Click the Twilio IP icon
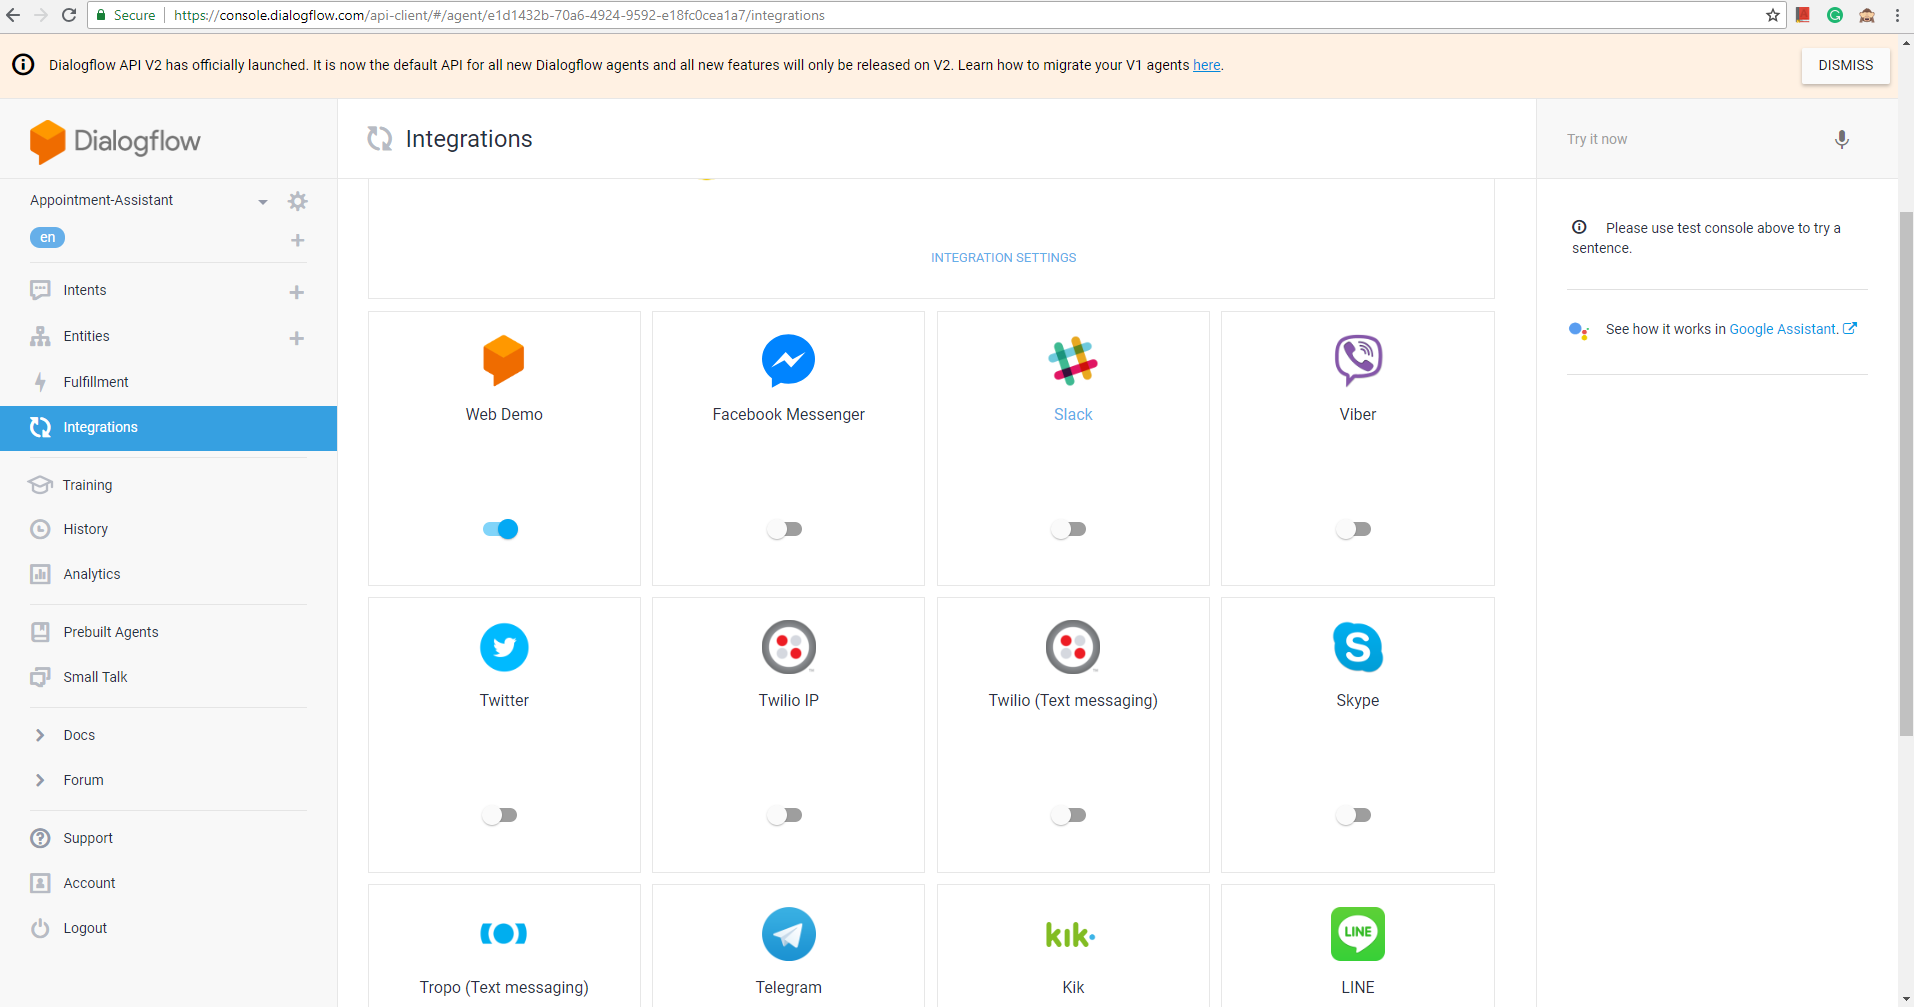Viewport: 1914px width, 1007px height. [788, 647]
